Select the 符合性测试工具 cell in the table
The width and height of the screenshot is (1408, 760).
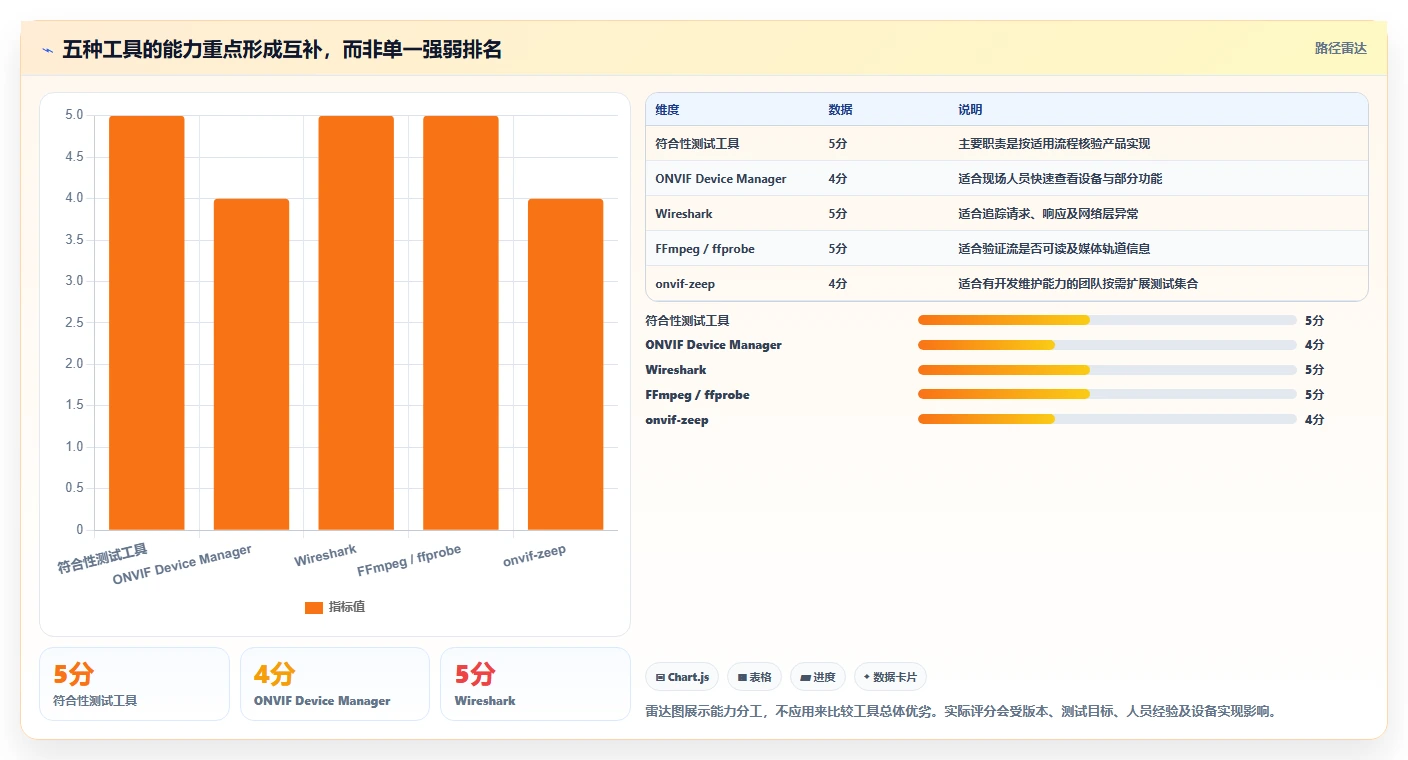697,144
